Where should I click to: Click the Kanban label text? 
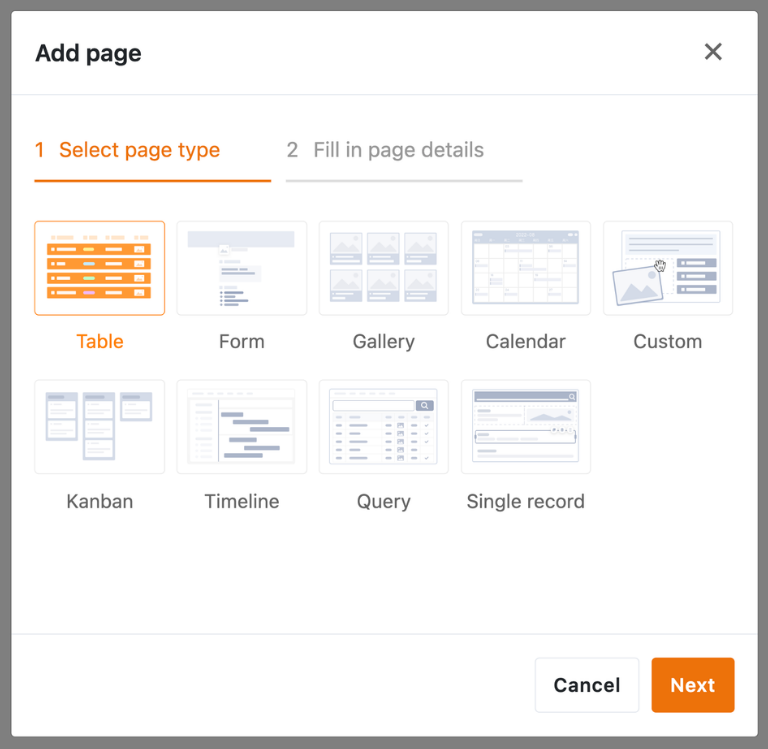coord(99,501)
